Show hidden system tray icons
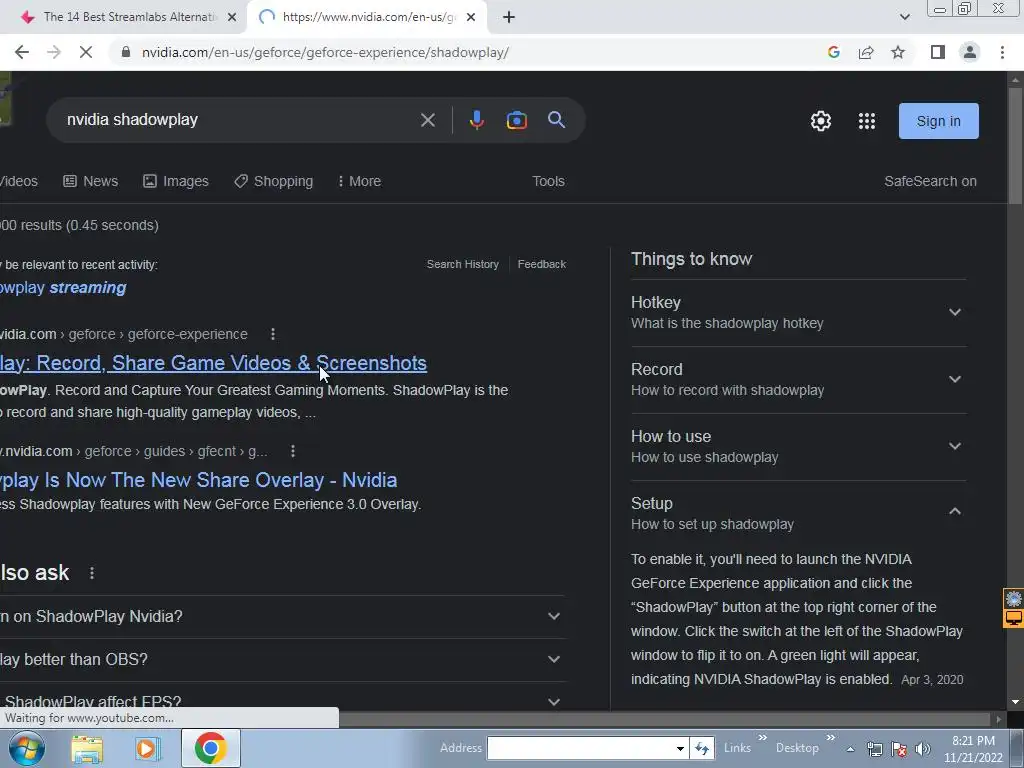This screenshot has width=1024, height=768. coord(850,749)
